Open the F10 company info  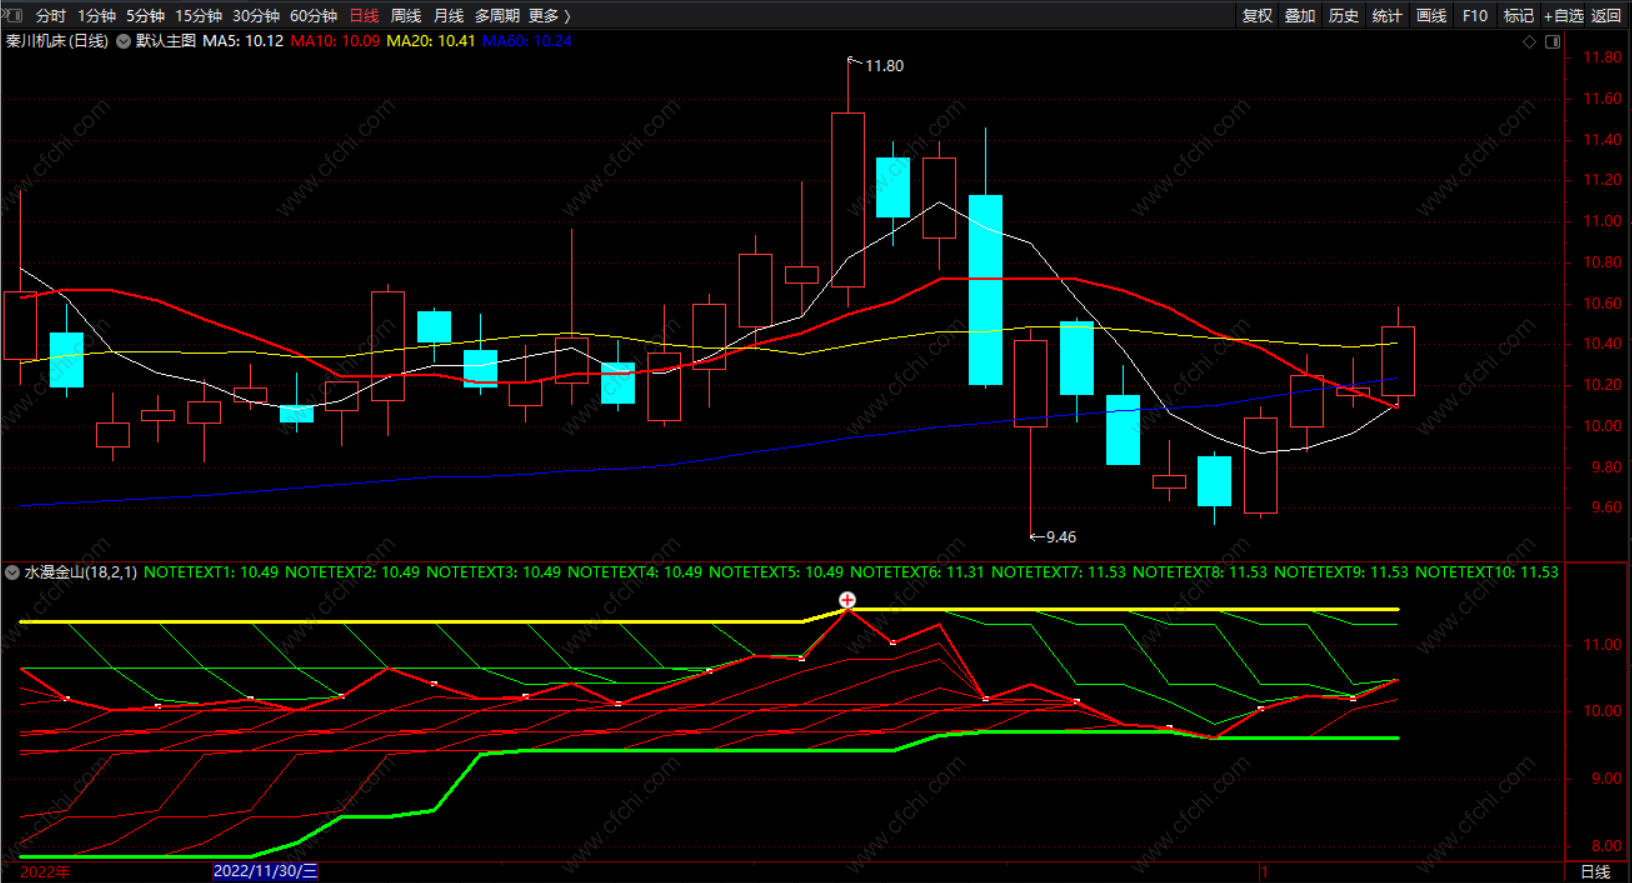[x=1475, y=16]
